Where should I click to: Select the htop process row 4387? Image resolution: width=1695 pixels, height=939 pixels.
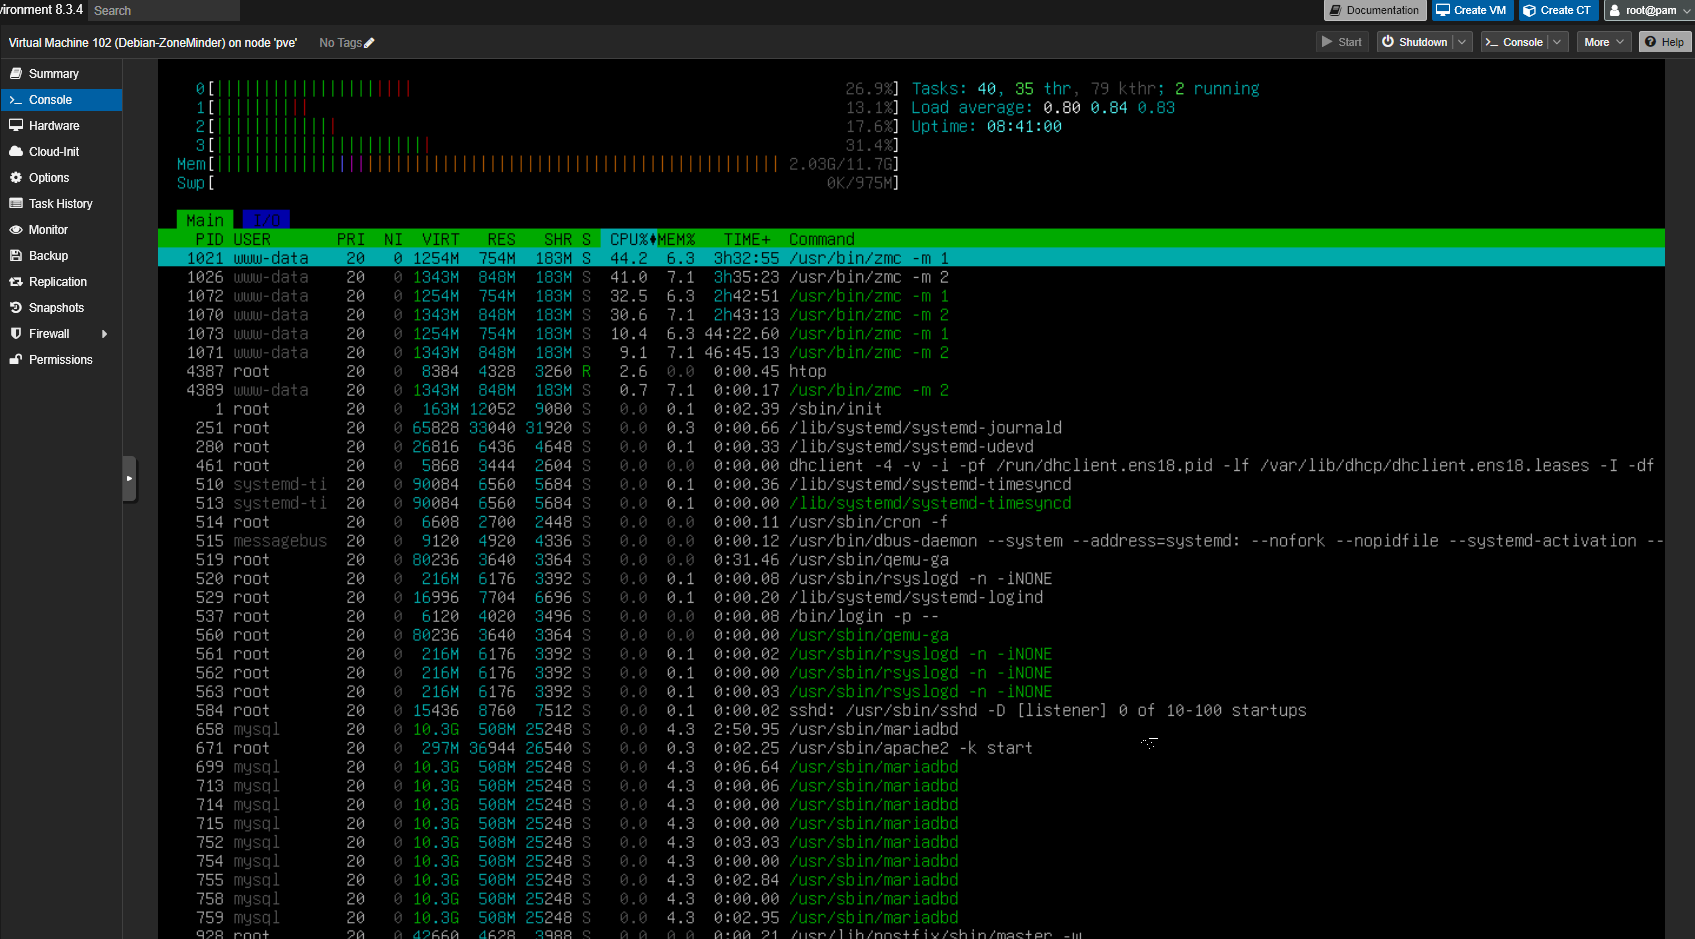(911, 371)
